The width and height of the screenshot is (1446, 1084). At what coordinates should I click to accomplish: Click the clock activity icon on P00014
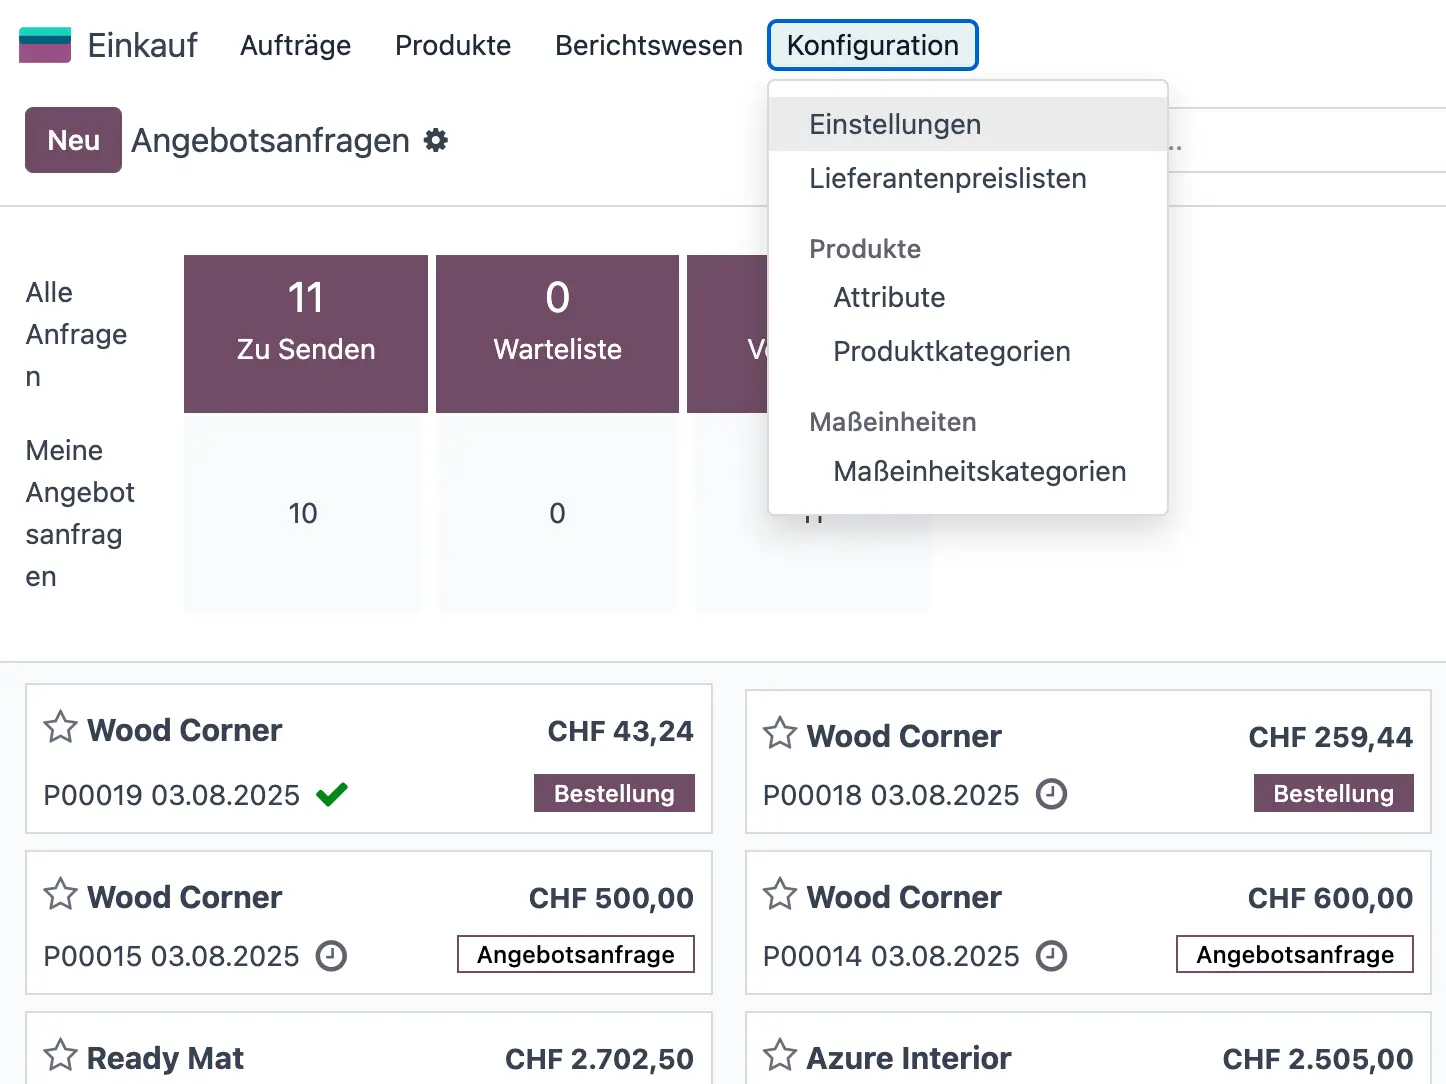[x=1051, y=956]
